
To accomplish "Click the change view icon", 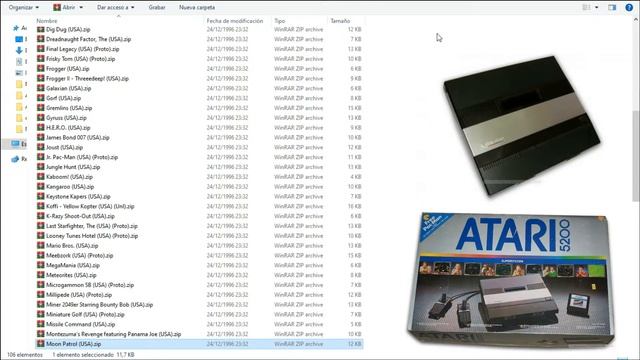I will (x=587, y=7).
